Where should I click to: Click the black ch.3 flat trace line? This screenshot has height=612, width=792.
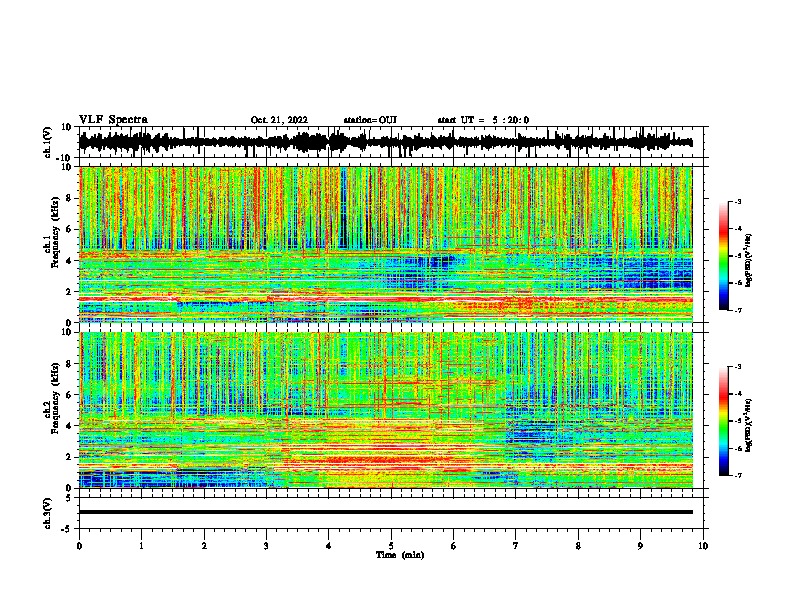(385, 512)
